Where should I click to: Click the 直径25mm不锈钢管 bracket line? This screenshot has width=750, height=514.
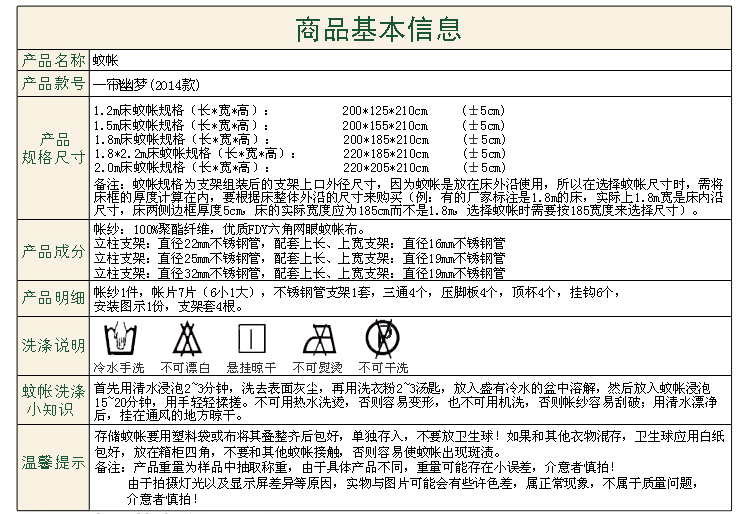pyautogui.click(x=299, y=258)
